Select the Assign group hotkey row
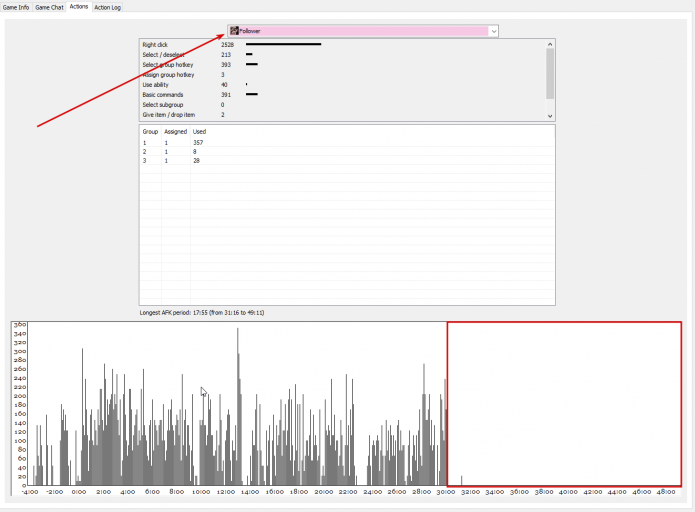The height and width of the screenshot is (512, 695). (x=343, y=74)
